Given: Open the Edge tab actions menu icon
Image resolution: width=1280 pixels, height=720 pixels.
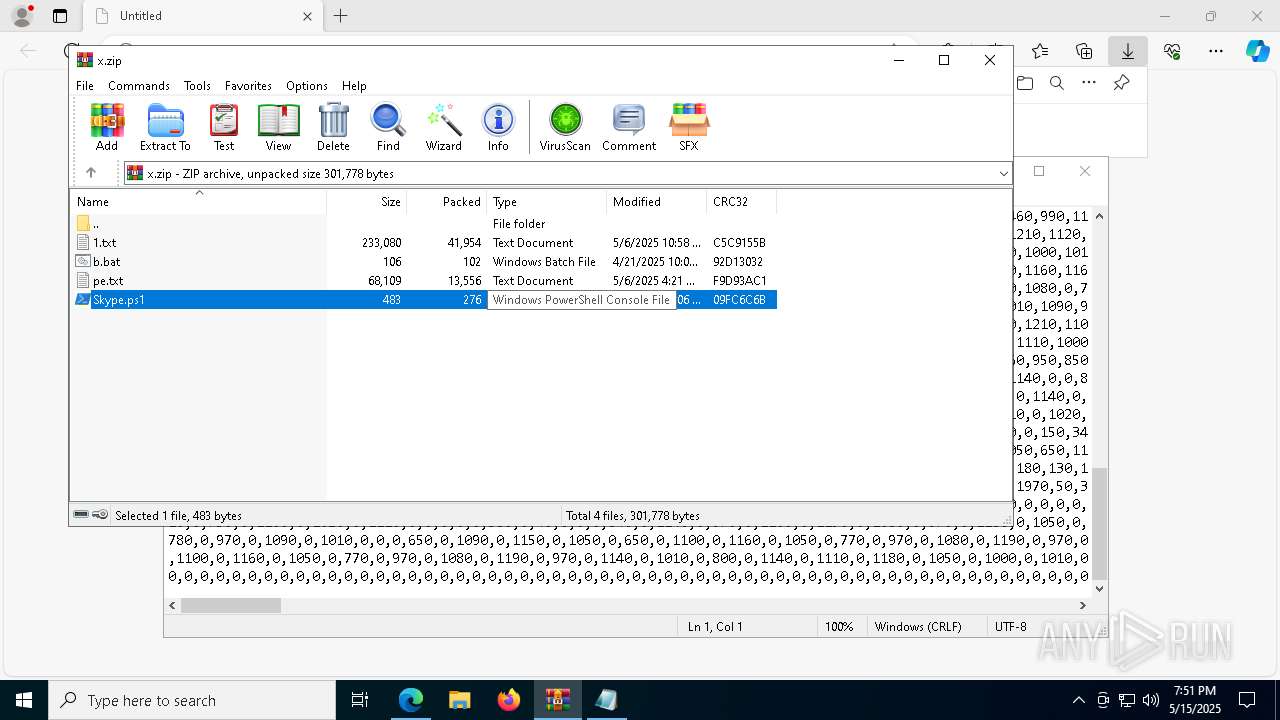Looking at the screenshot, I should click(60, 16).
